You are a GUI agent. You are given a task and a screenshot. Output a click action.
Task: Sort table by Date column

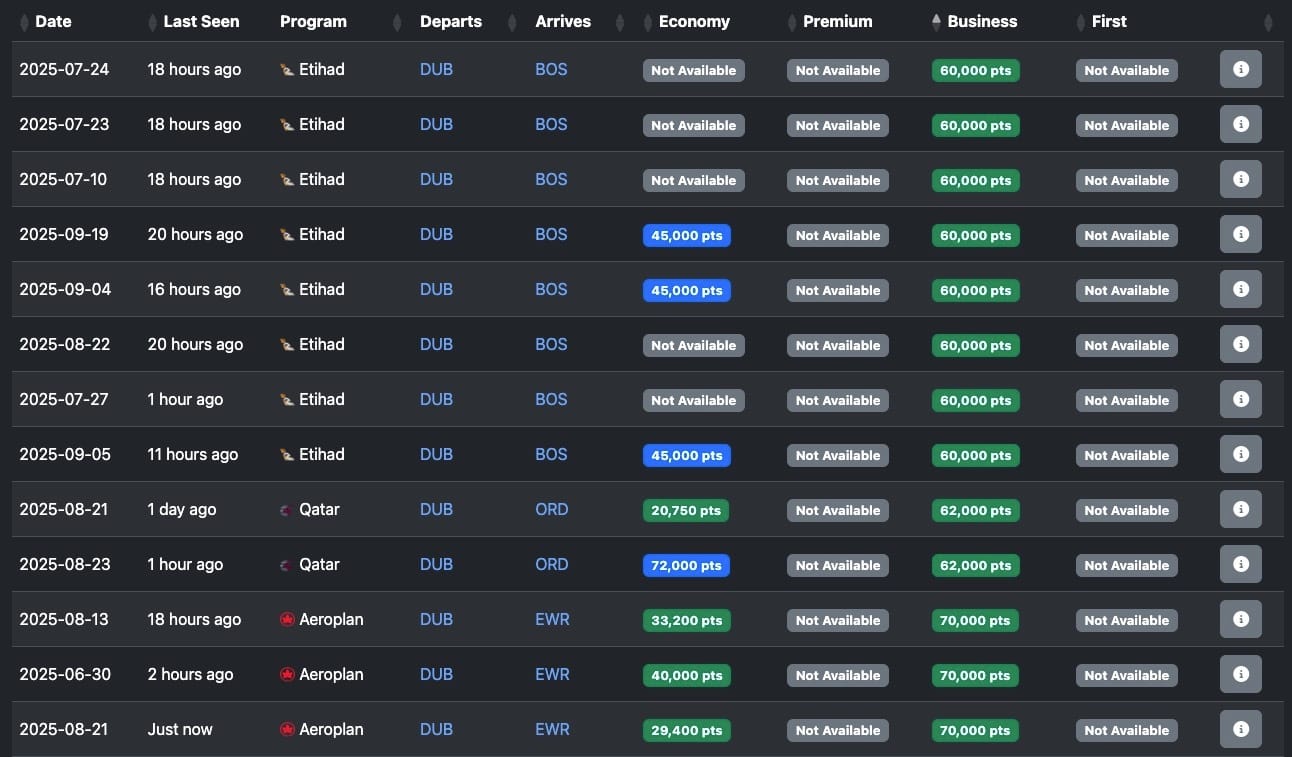(x=53, y=21)
